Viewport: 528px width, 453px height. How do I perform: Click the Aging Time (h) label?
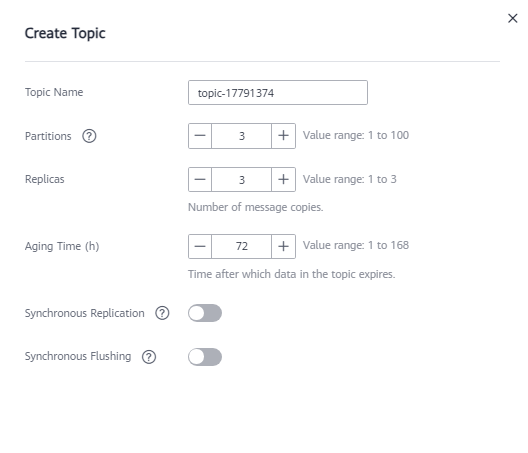(62, 246)
